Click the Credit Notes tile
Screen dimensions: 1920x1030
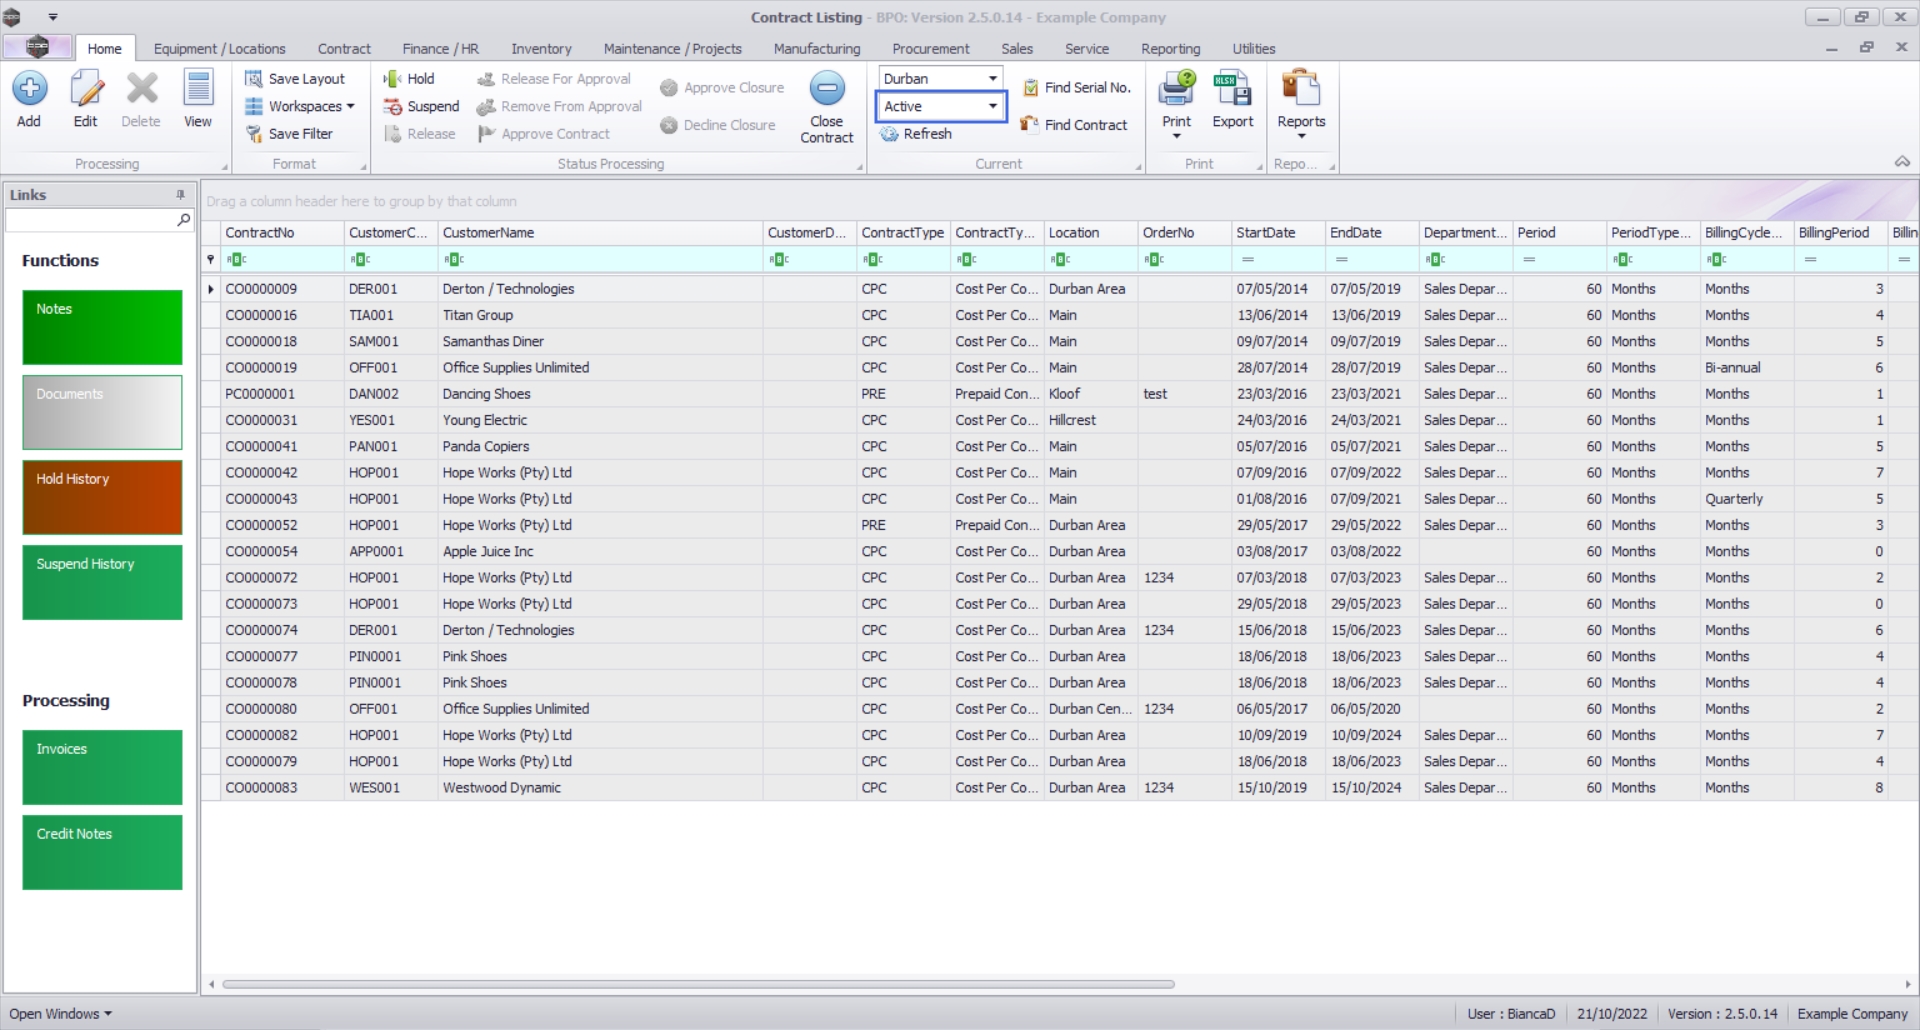pos(102,853)
